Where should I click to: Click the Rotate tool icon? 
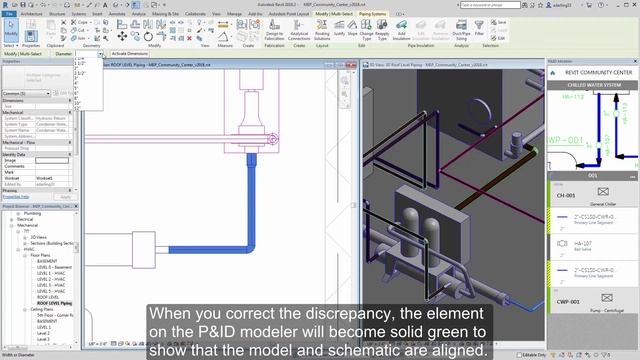[x=148, y=37]
